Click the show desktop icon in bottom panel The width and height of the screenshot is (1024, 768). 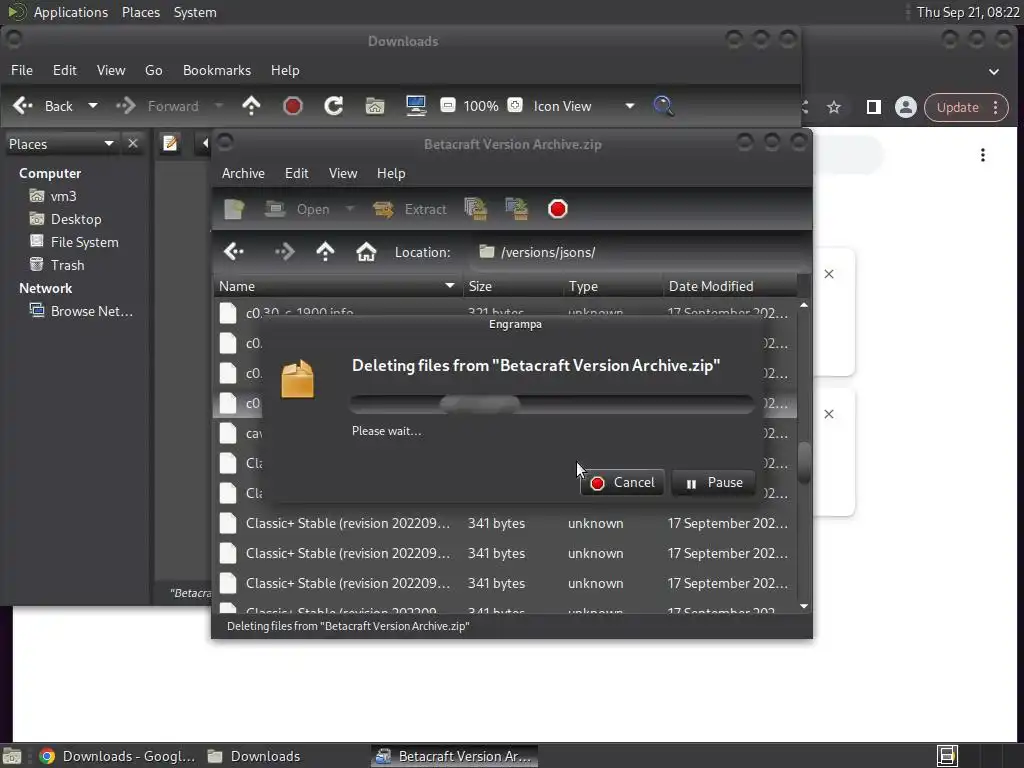pos(12,756)
